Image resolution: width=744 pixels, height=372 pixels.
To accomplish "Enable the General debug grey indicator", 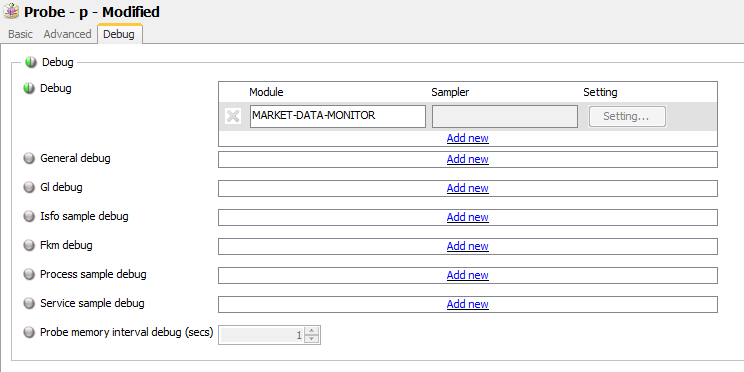I will [29, 158].
